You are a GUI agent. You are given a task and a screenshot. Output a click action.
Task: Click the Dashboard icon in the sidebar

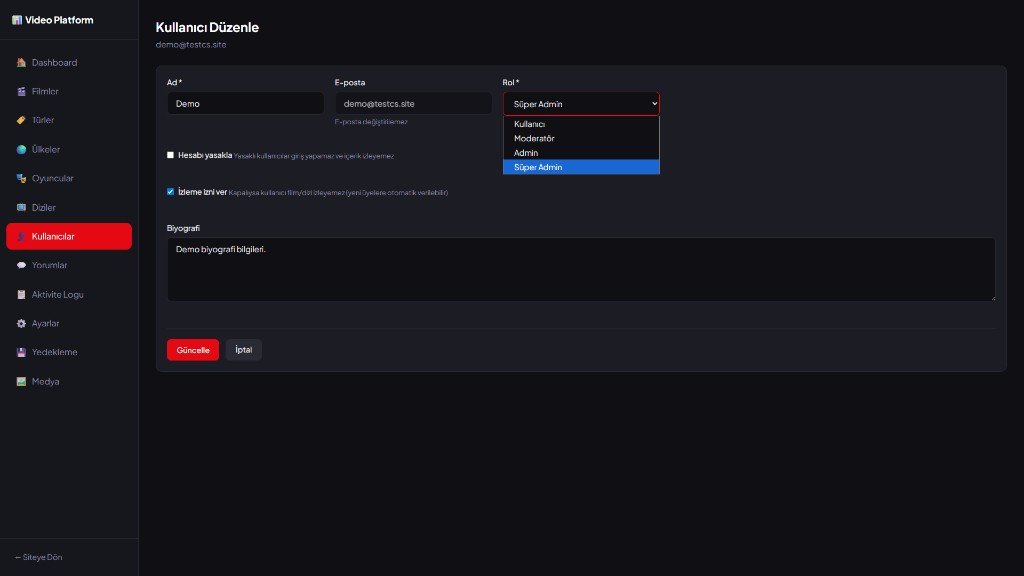(x=20, y=62)
